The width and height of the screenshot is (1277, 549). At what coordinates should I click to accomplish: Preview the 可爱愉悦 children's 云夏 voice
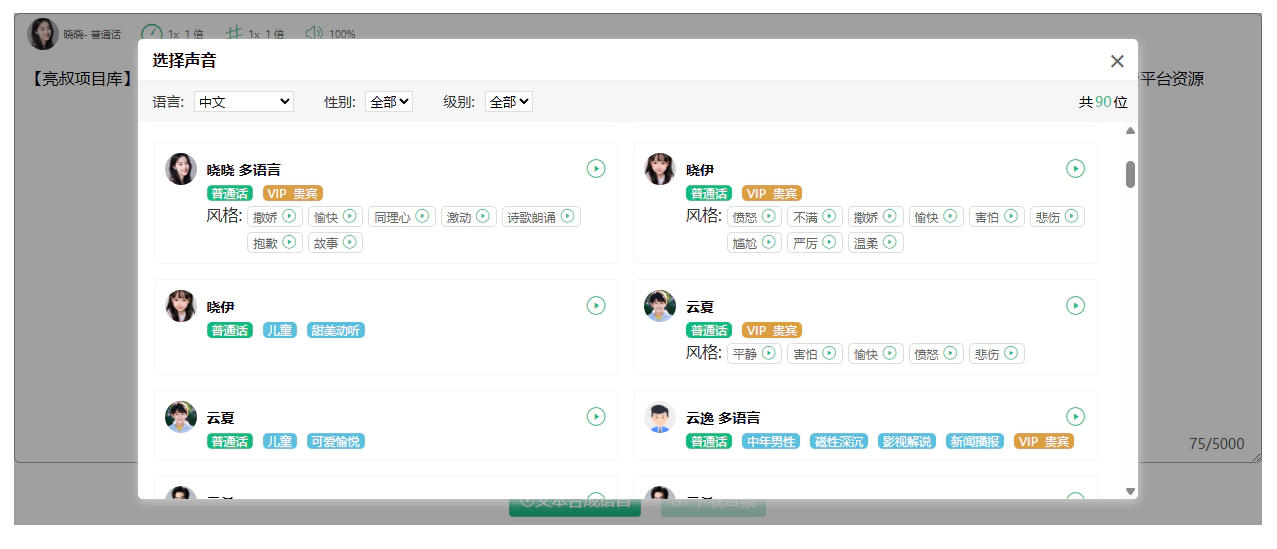[x=596, y=416]
